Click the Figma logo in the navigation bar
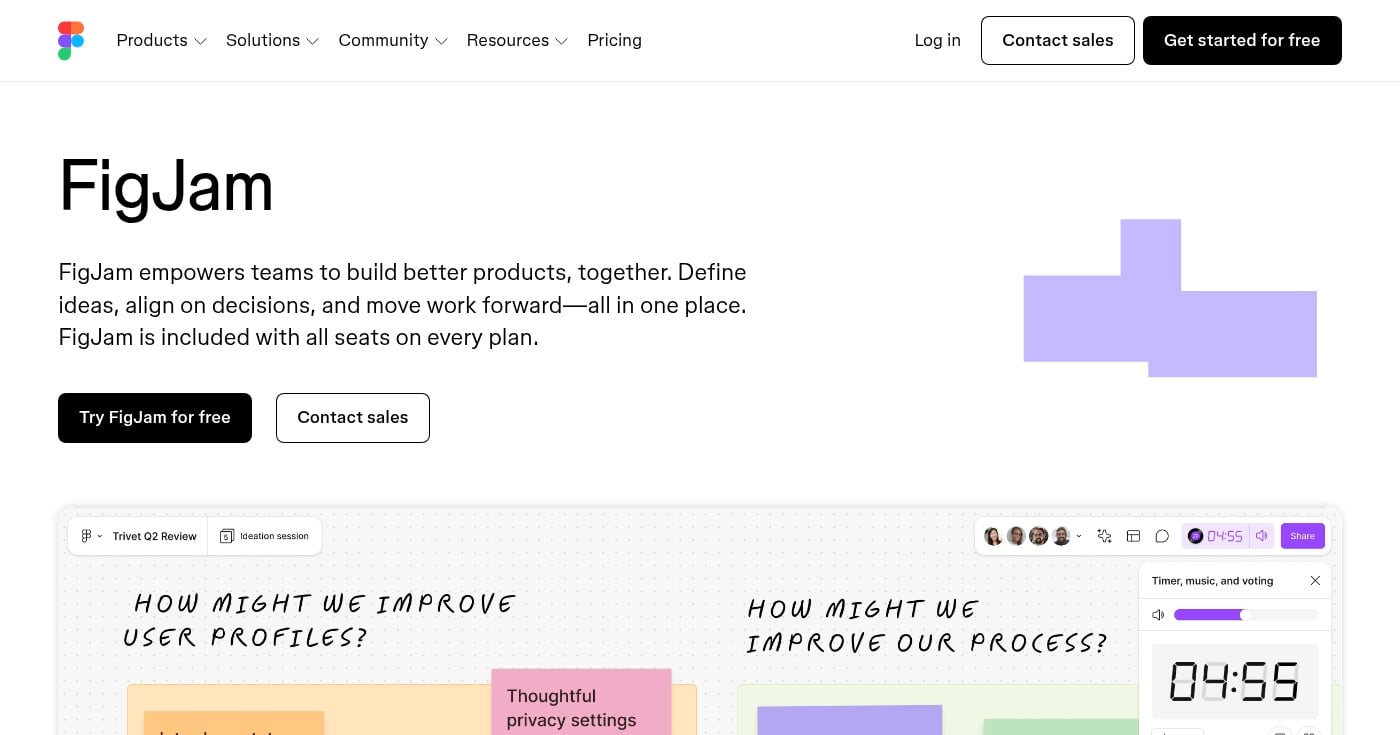This screenshot has height=735, width=1400. (70, 40)
